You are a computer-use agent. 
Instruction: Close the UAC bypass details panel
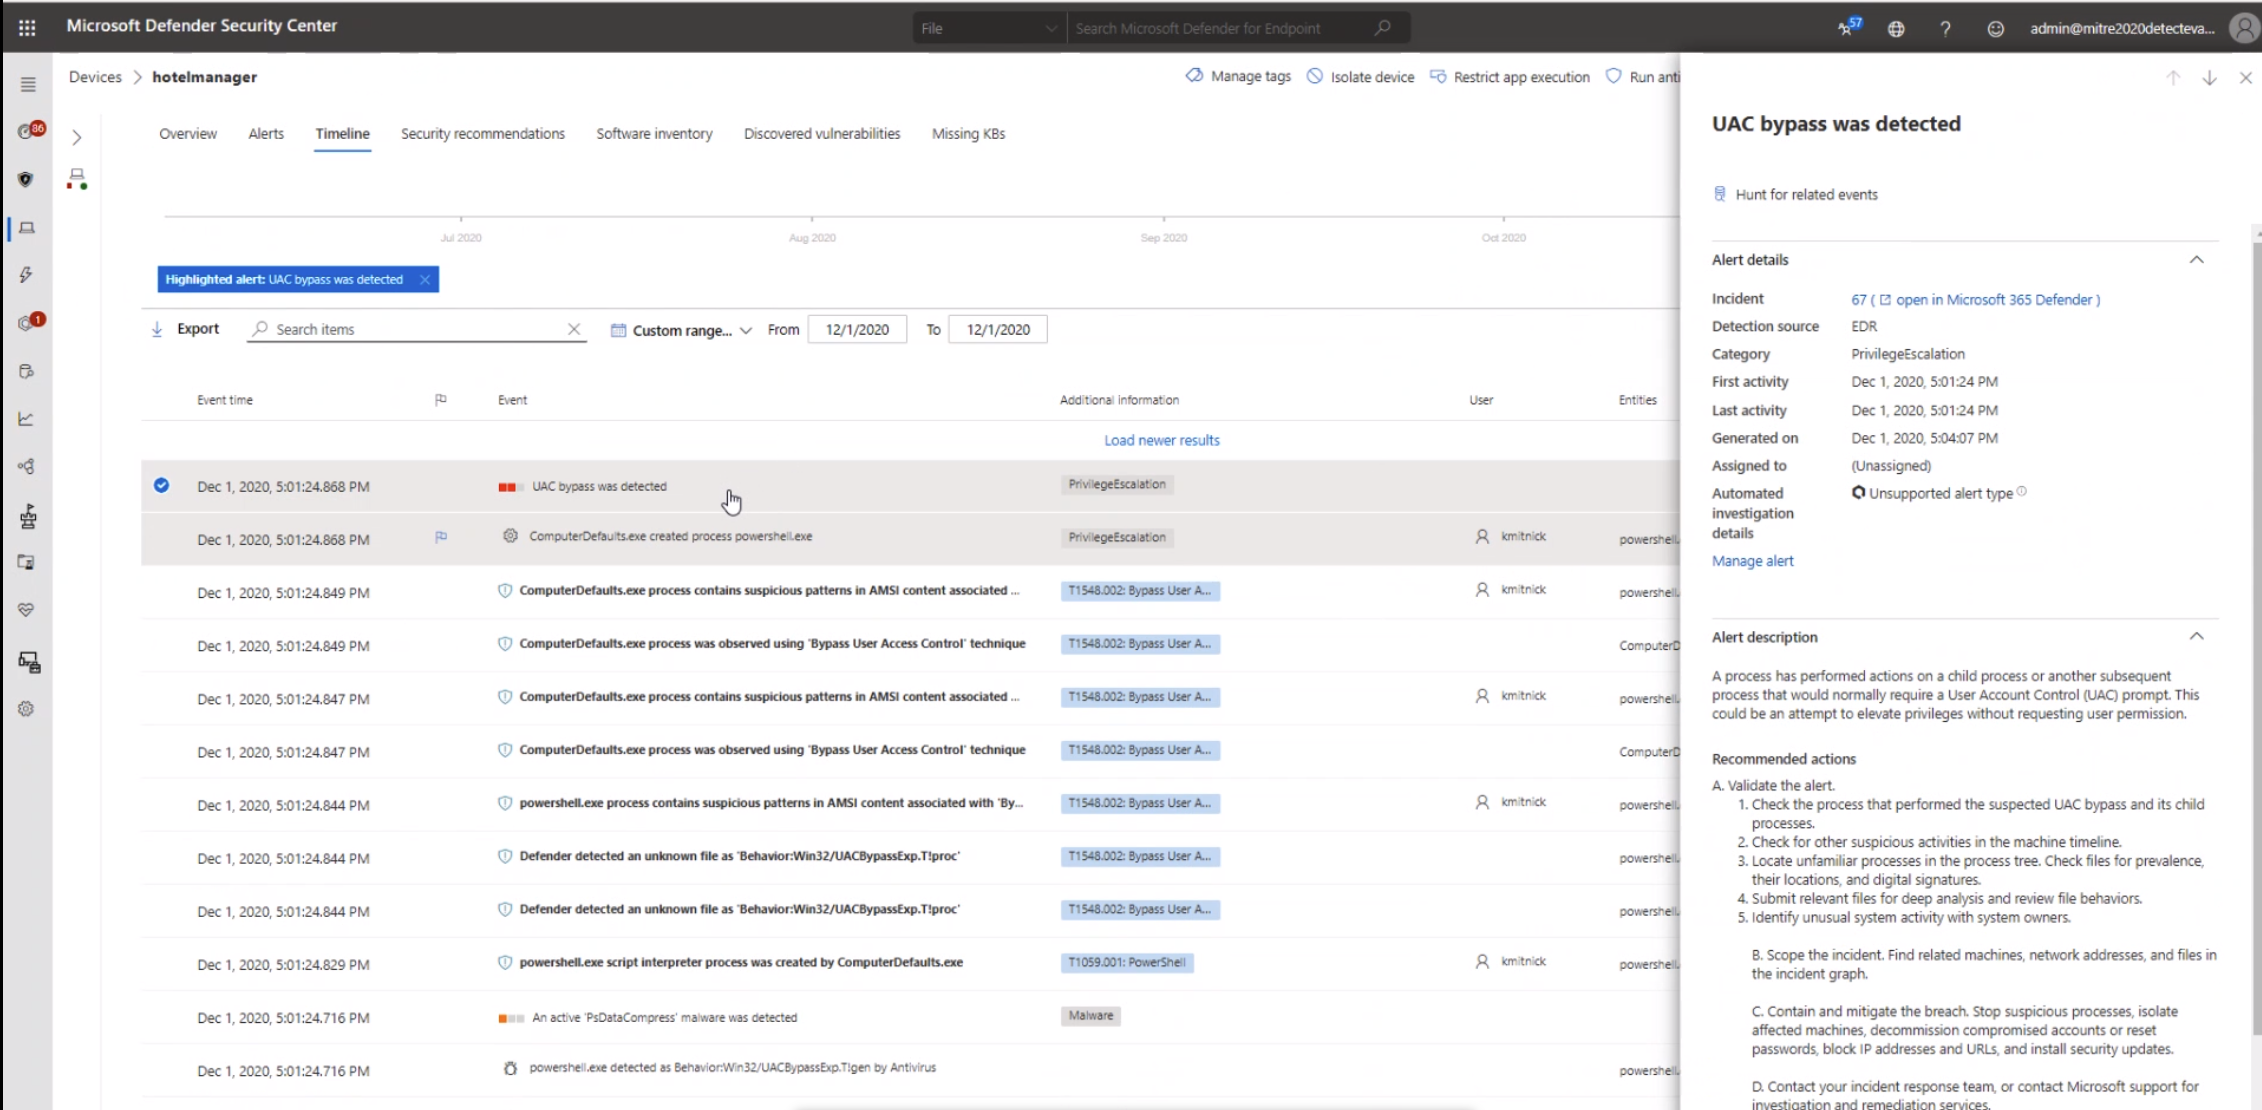coord(2246,78)
